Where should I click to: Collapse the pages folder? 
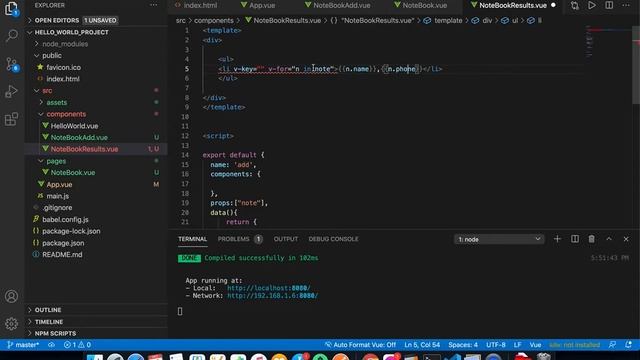(56, 161)
